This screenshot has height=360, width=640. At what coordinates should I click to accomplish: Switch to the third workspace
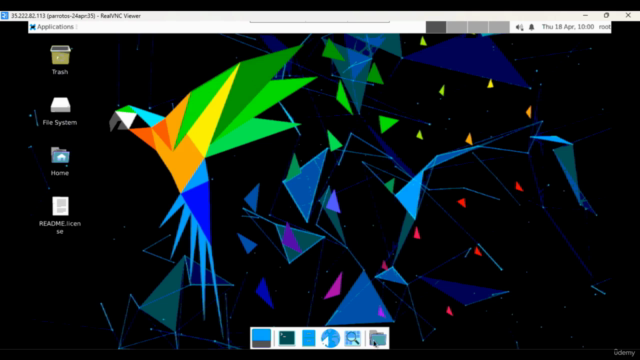point(478,27)
